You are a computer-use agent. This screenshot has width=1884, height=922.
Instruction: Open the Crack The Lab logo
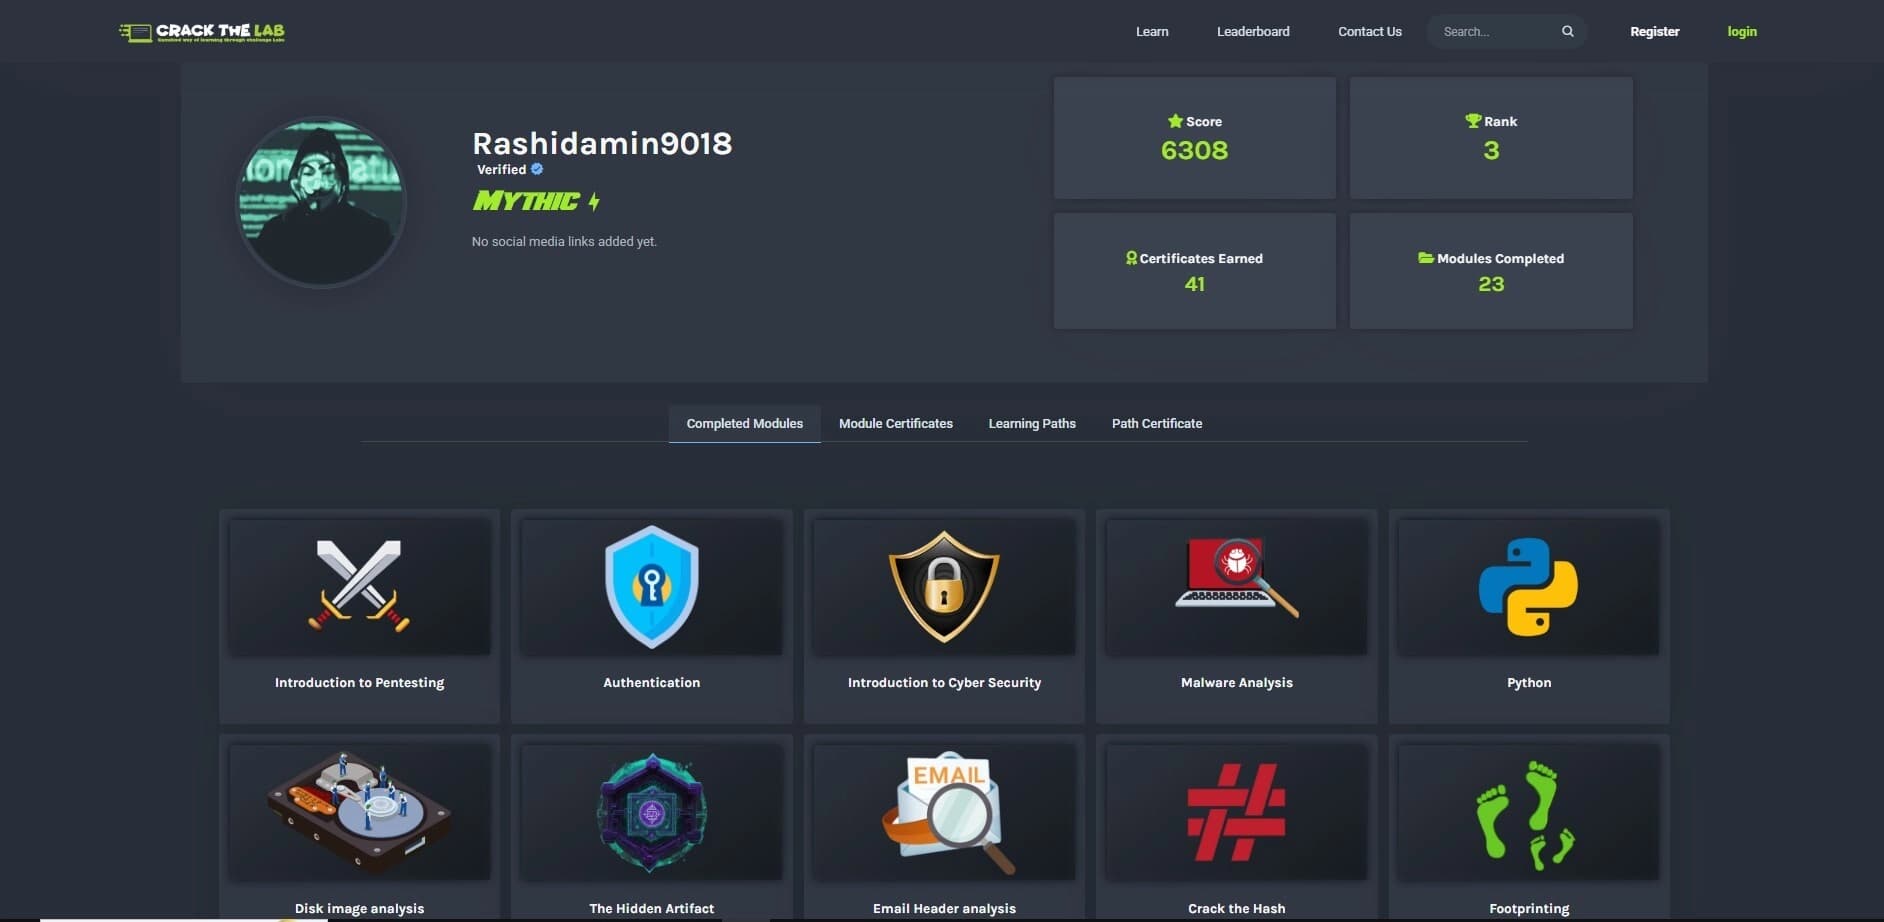[x=200, y=31]
